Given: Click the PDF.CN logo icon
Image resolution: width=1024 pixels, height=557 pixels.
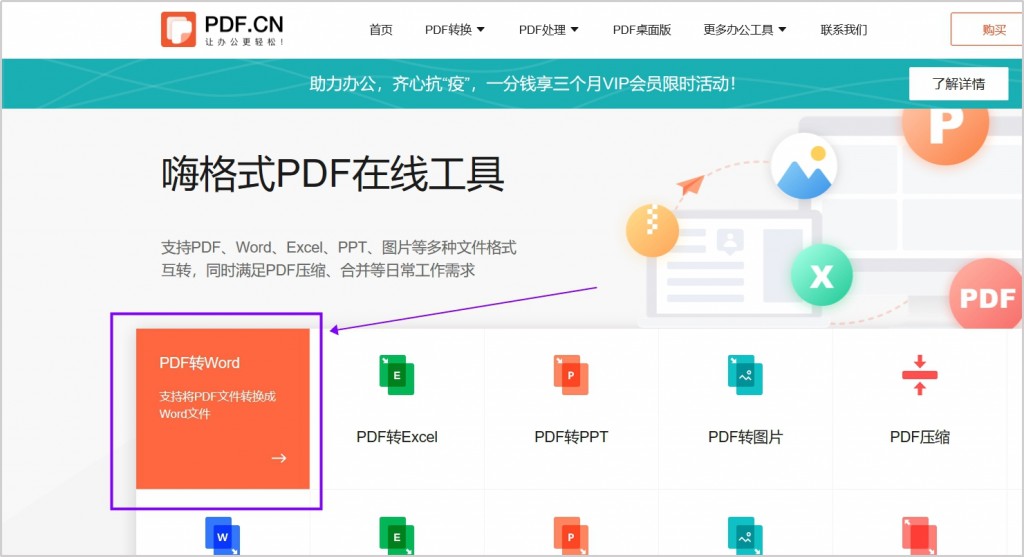Looking at the screenshot, I should point(178,29).
